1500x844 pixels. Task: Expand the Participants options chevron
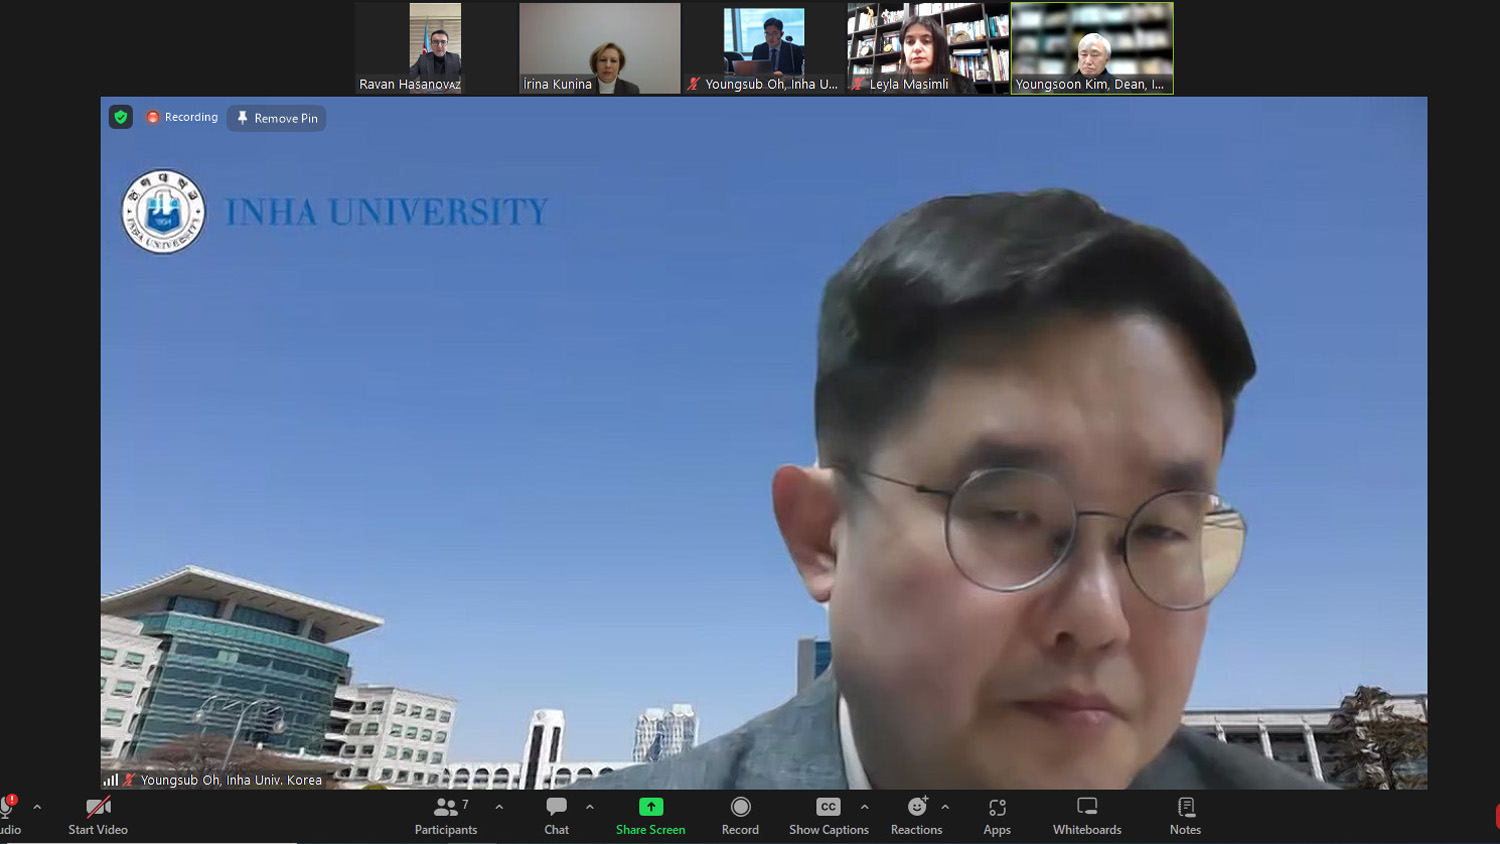click(499, 807)
